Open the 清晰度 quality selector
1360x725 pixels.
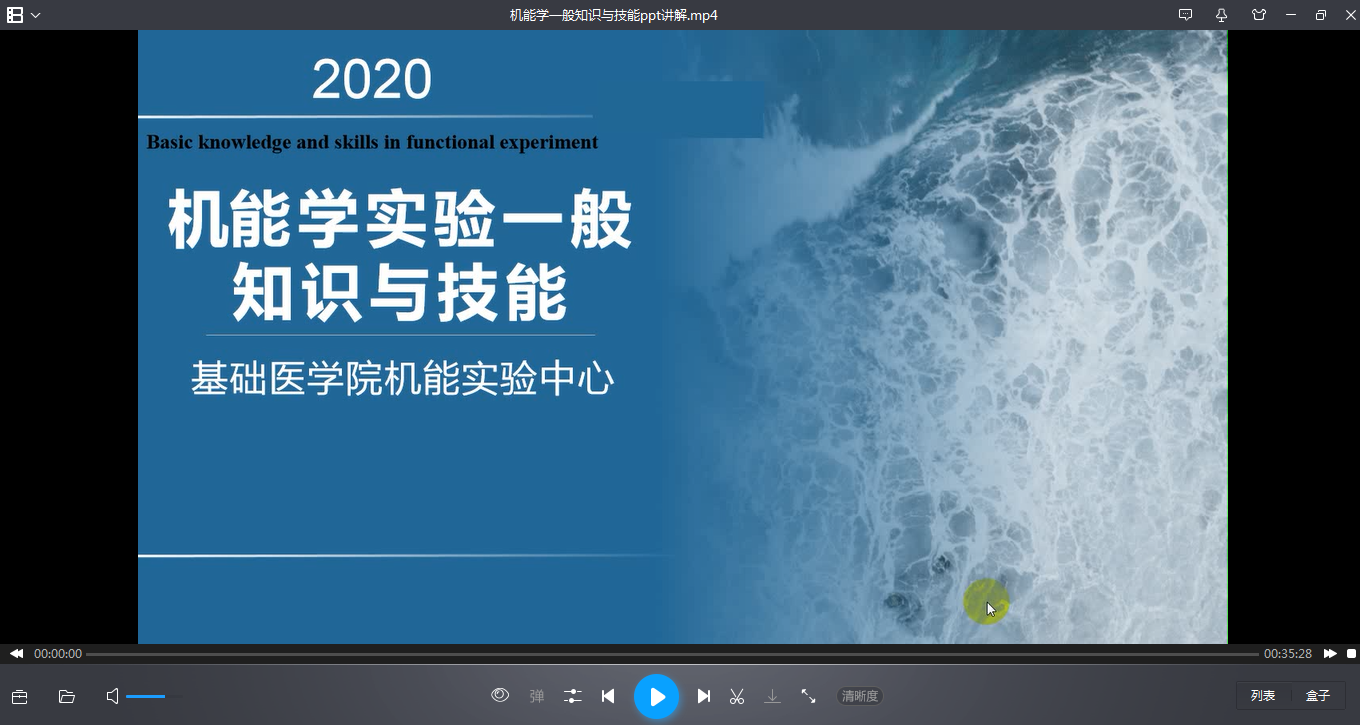tap(860, 696)
